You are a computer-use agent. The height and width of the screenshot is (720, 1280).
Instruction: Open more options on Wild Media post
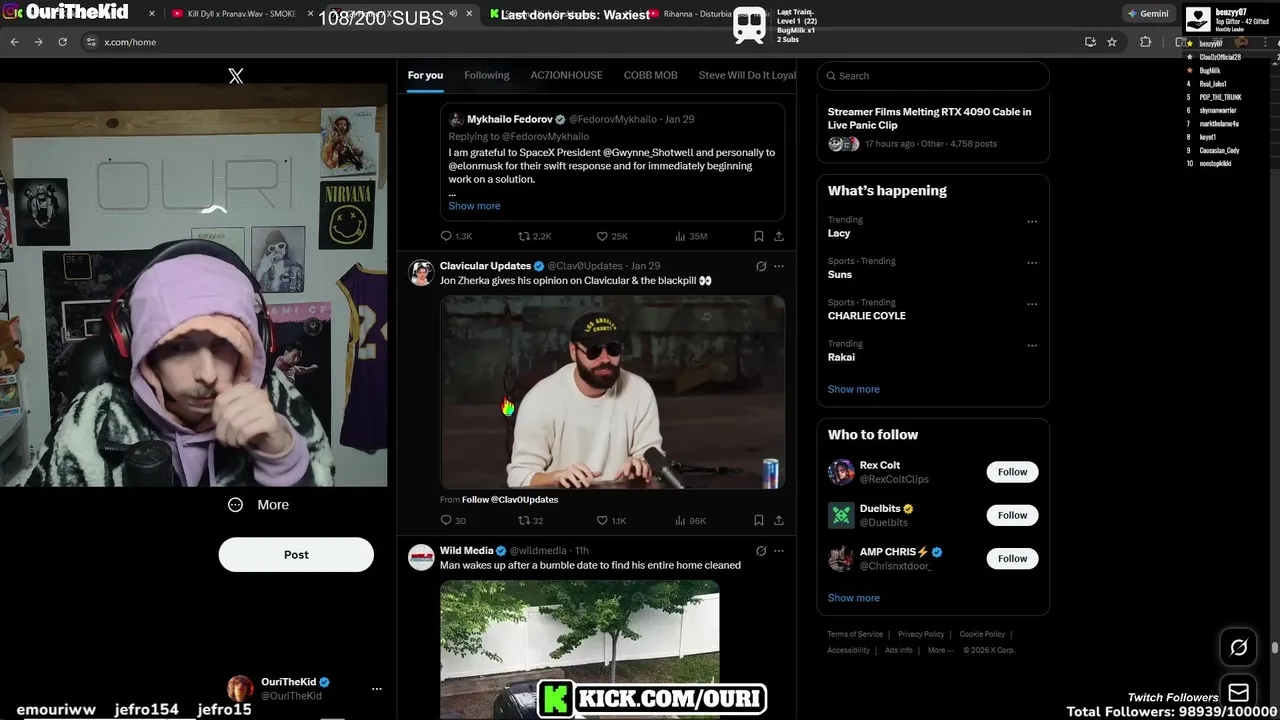[779, 550]
